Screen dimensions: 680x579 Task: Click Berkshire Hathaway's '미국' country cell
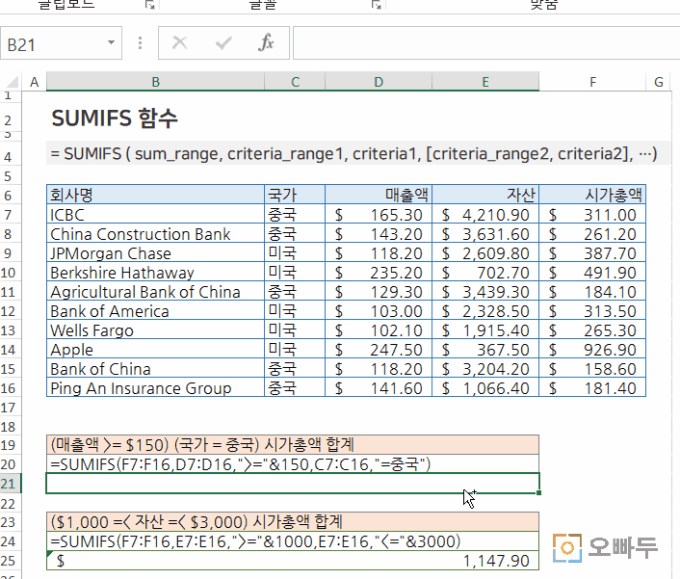tap(295, 273)
